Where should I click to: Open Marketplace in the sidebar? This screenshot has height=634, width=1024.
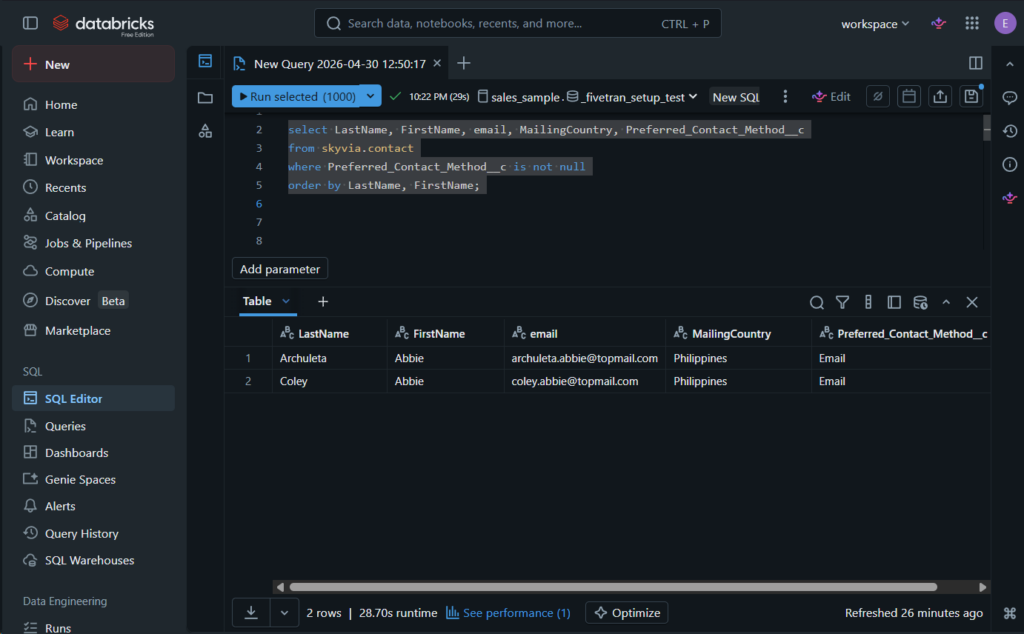point(93,330)
